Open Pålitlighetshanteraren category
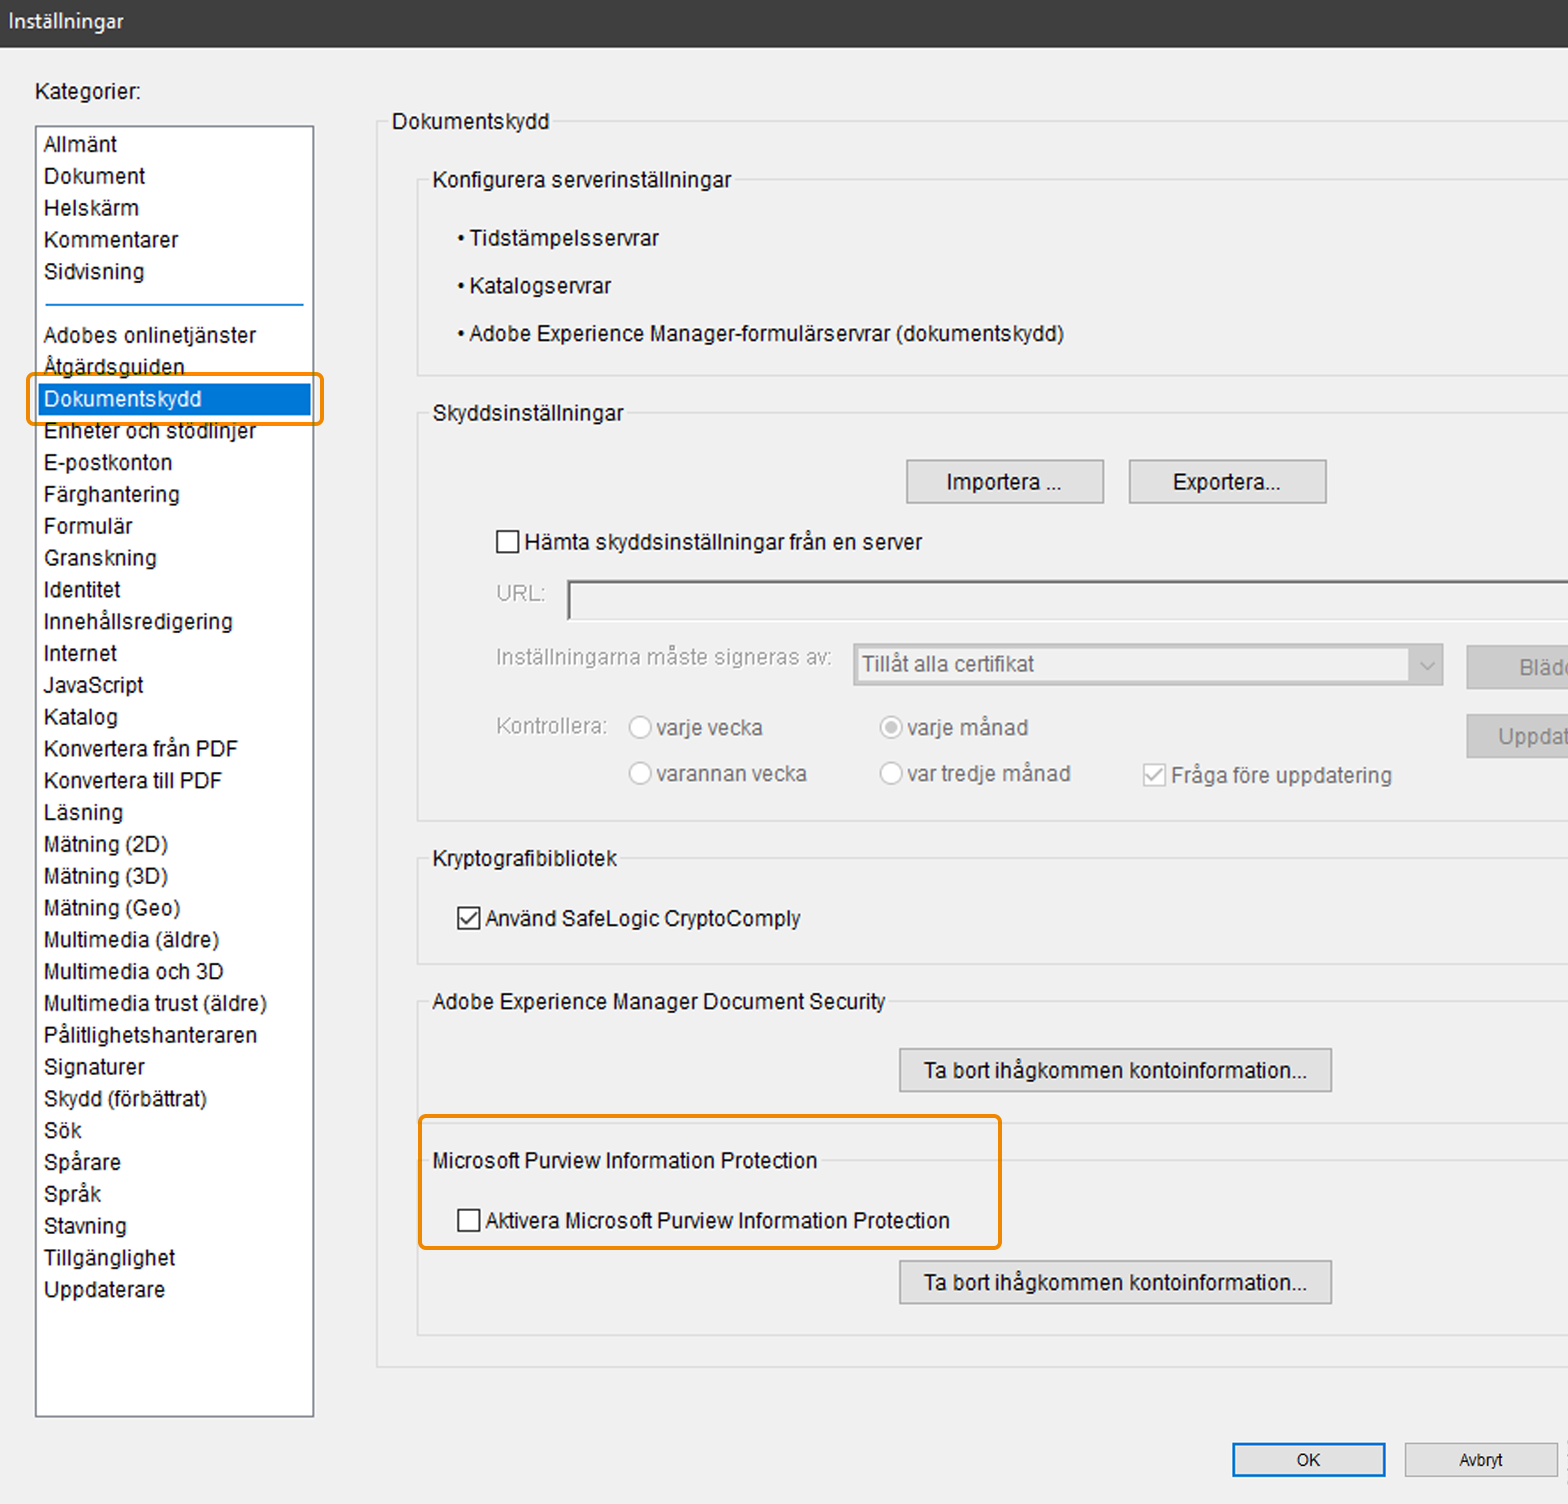 pyautogui.click(x=150, y=1035)
